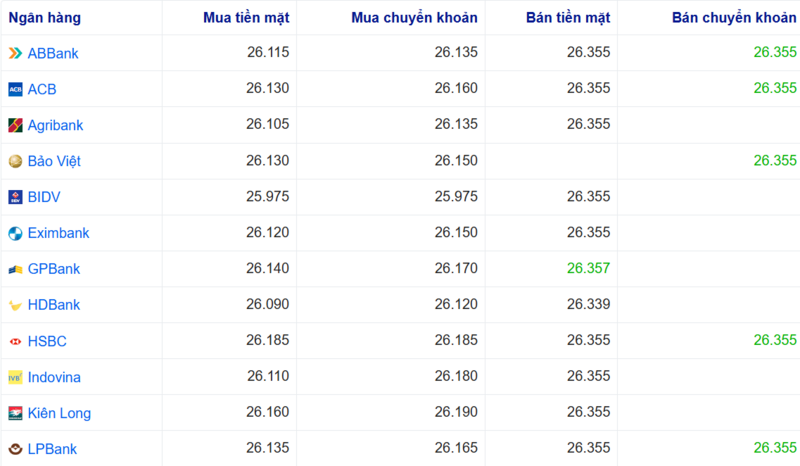Image resolution: width=800 pixels, height=466 pixels.
Task: Click the Ngân hàng column header
Action: 45,17
